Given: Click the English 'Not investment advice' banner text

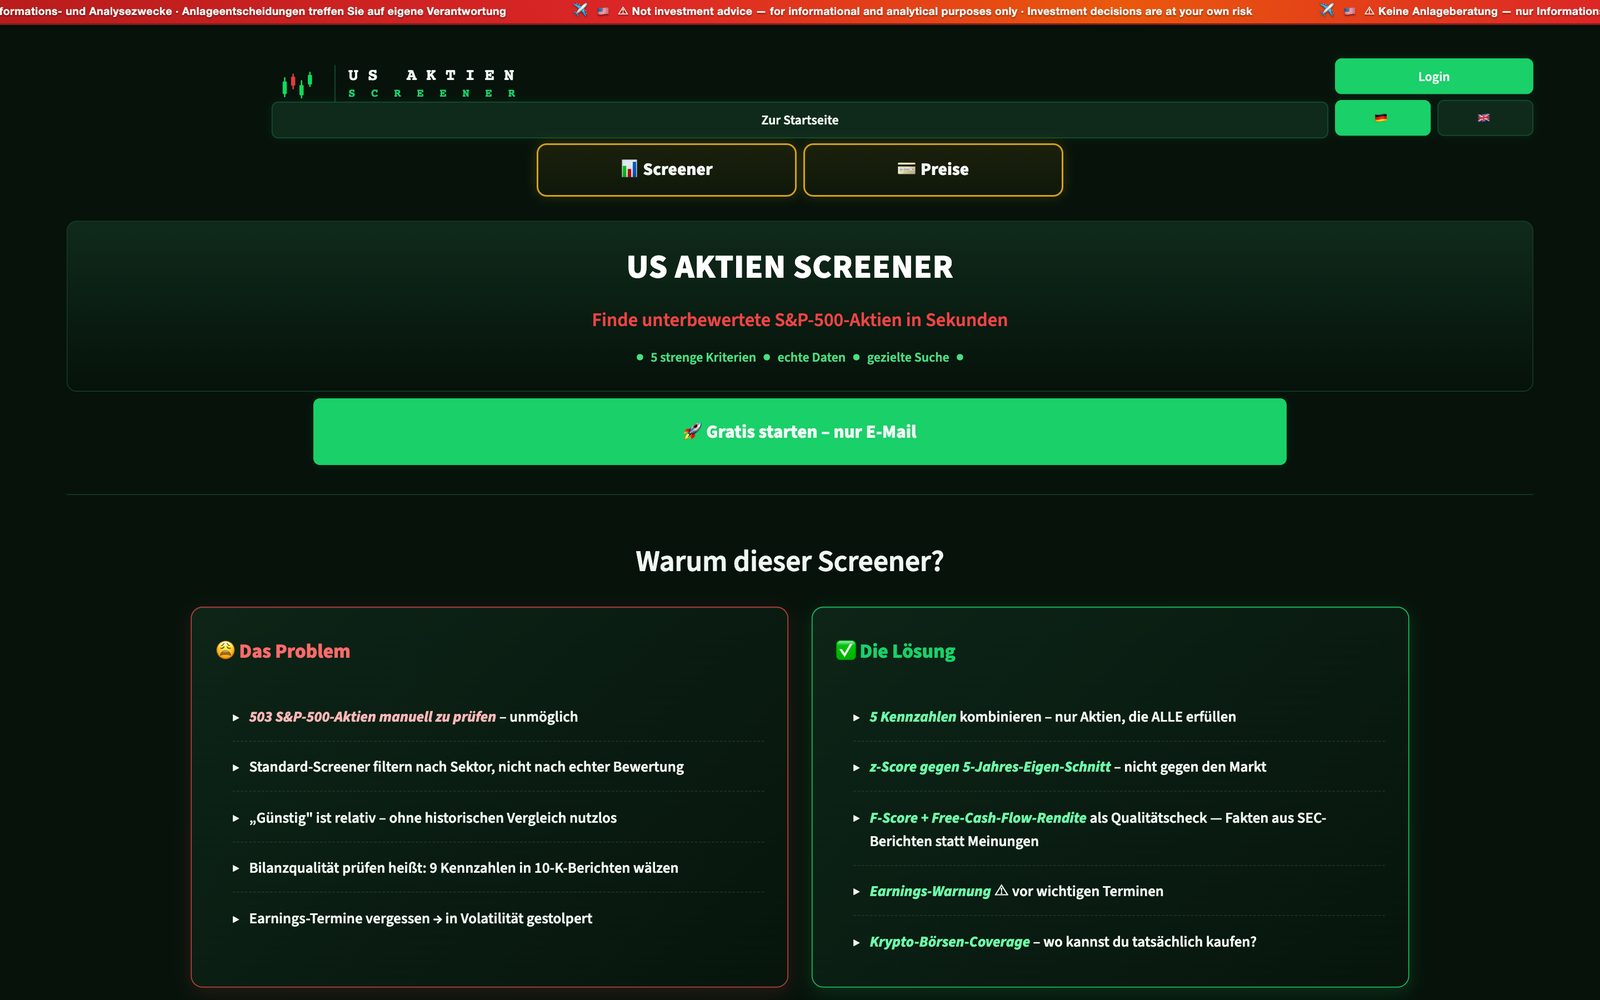Looking at the screenshot, I should (942, 11).
